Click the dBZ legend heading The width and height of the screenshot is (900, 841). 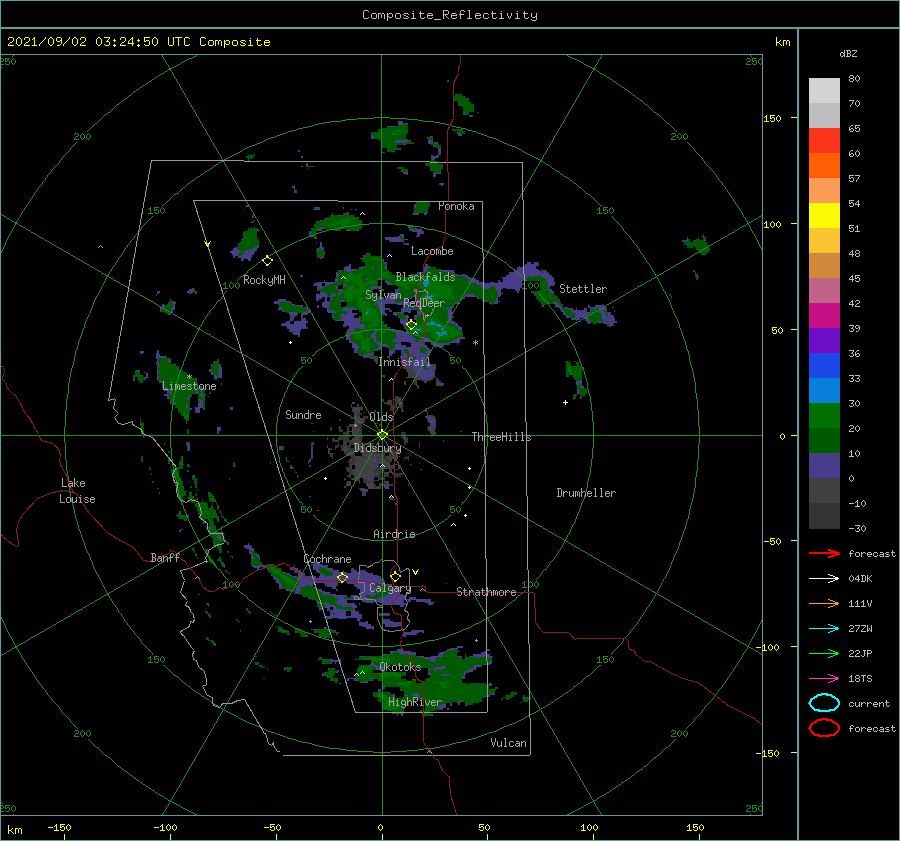tap(848, 53)
